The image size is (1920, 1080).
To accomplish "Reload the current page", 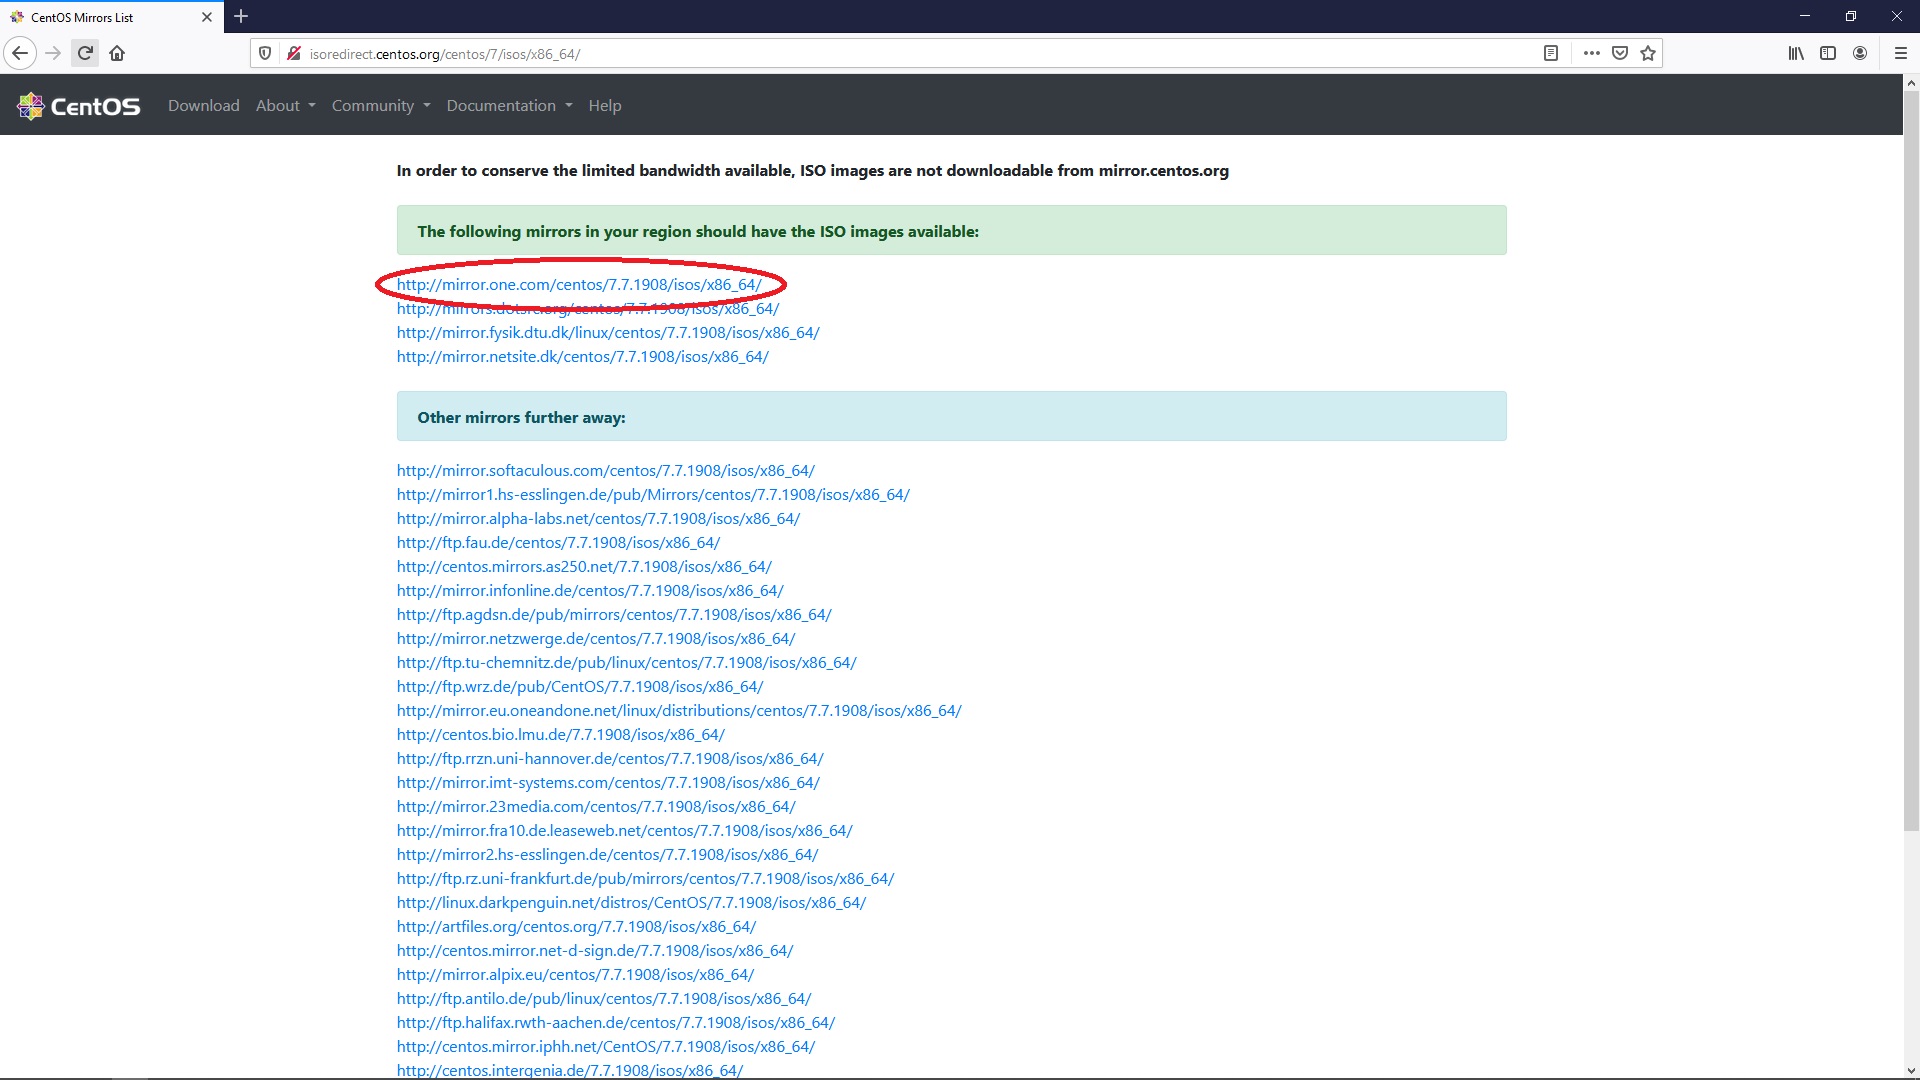I will [85, 53].
